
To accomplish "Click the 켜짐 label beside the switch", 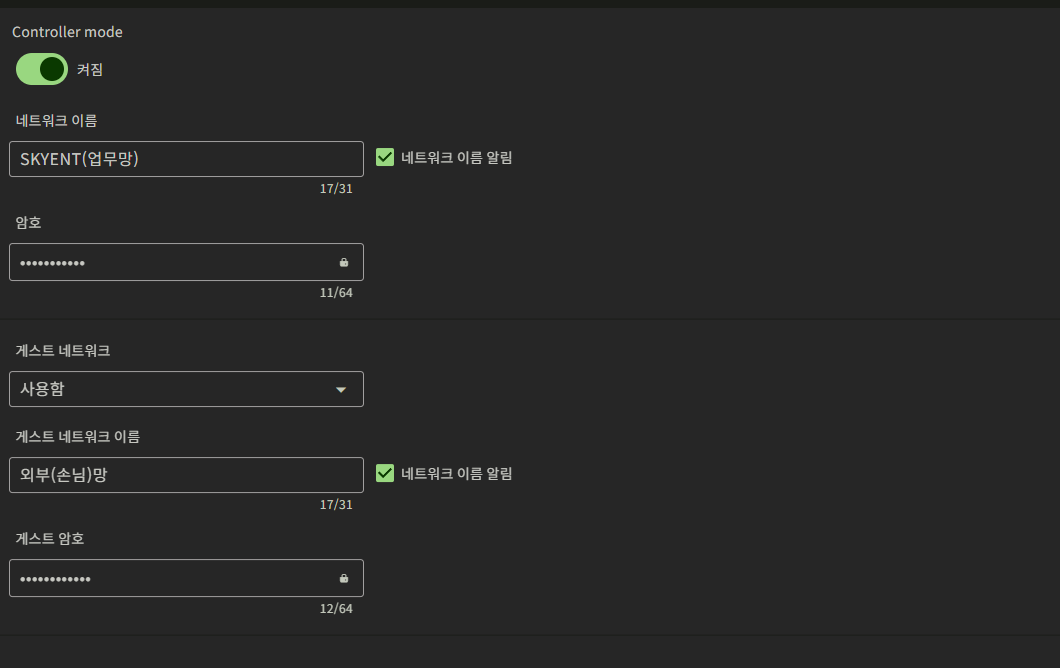I will click(x=90, y=70).
